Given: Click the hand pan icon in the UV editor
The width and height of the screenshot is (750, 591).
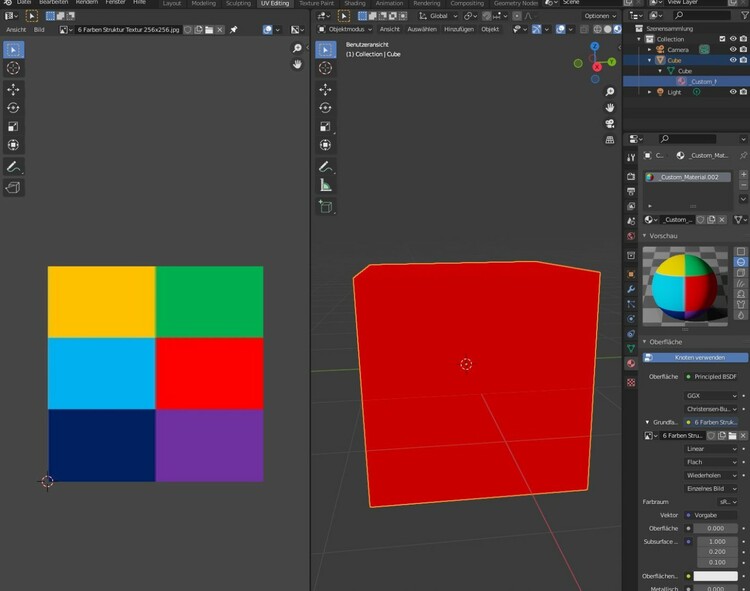Looking at the screenshot, I should [297, 64].
